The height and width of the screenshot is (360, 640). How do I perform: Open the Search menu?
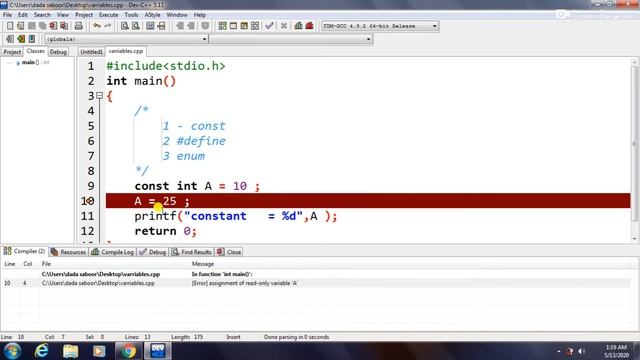[42, 15]
